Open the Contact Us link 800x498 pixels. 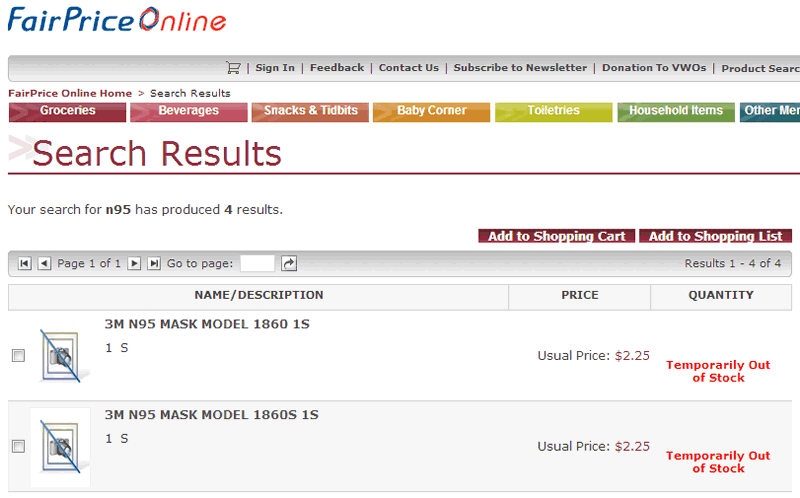409,68
